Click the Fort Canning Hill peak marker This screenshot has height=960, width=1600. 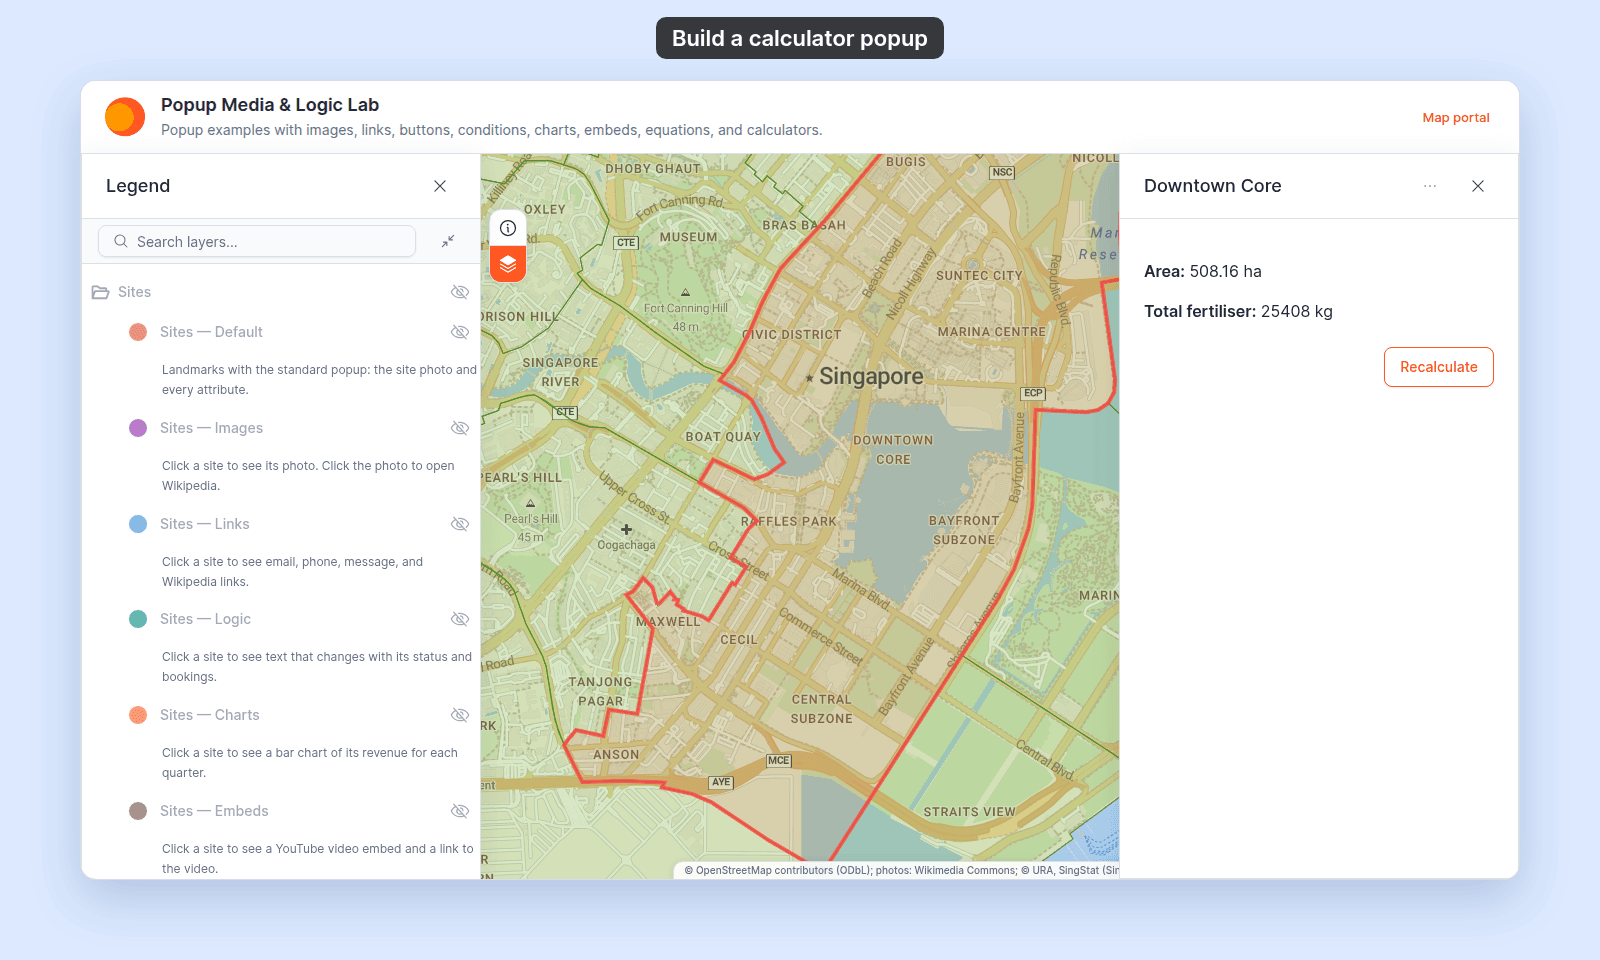click(x=686, y=293)
